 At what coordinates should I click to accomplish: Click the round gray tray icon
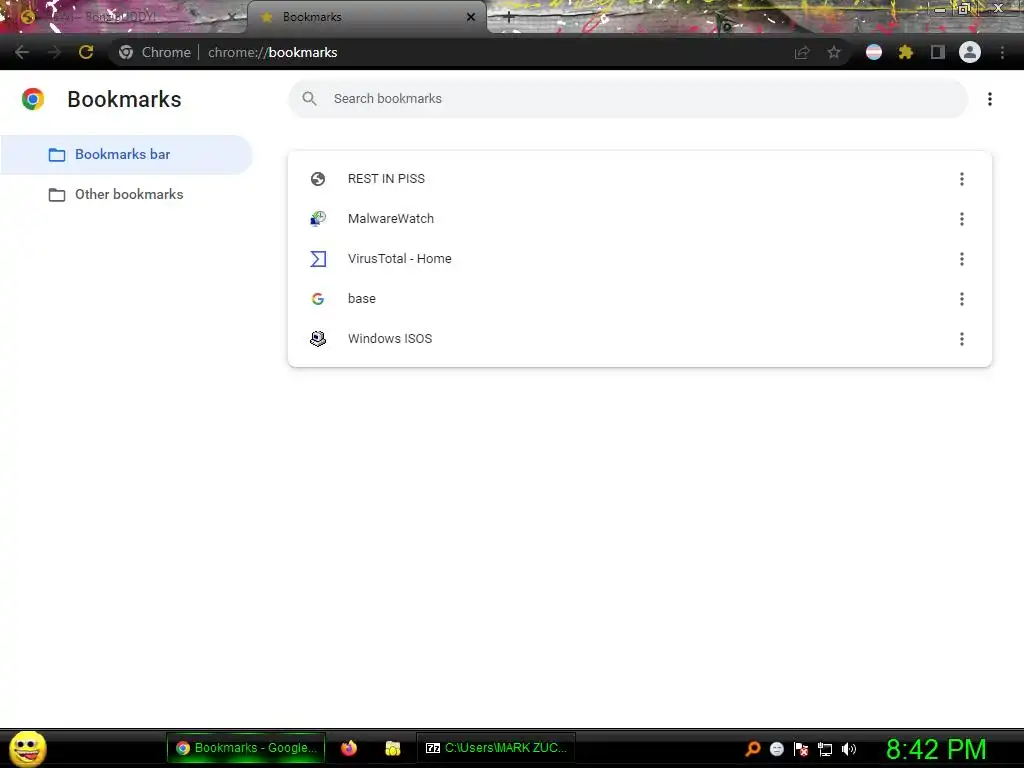(776, 749)
